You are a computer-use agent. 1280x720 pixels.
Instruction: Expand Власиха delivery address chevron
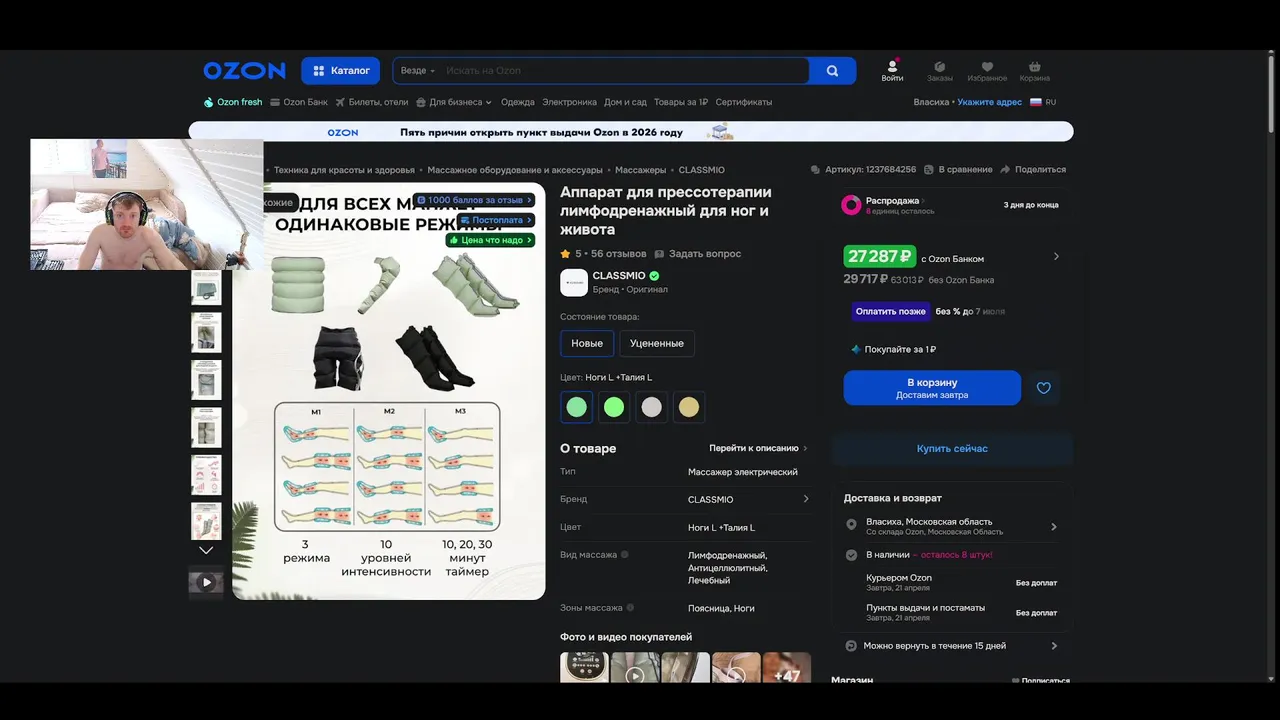(1054, 527)
